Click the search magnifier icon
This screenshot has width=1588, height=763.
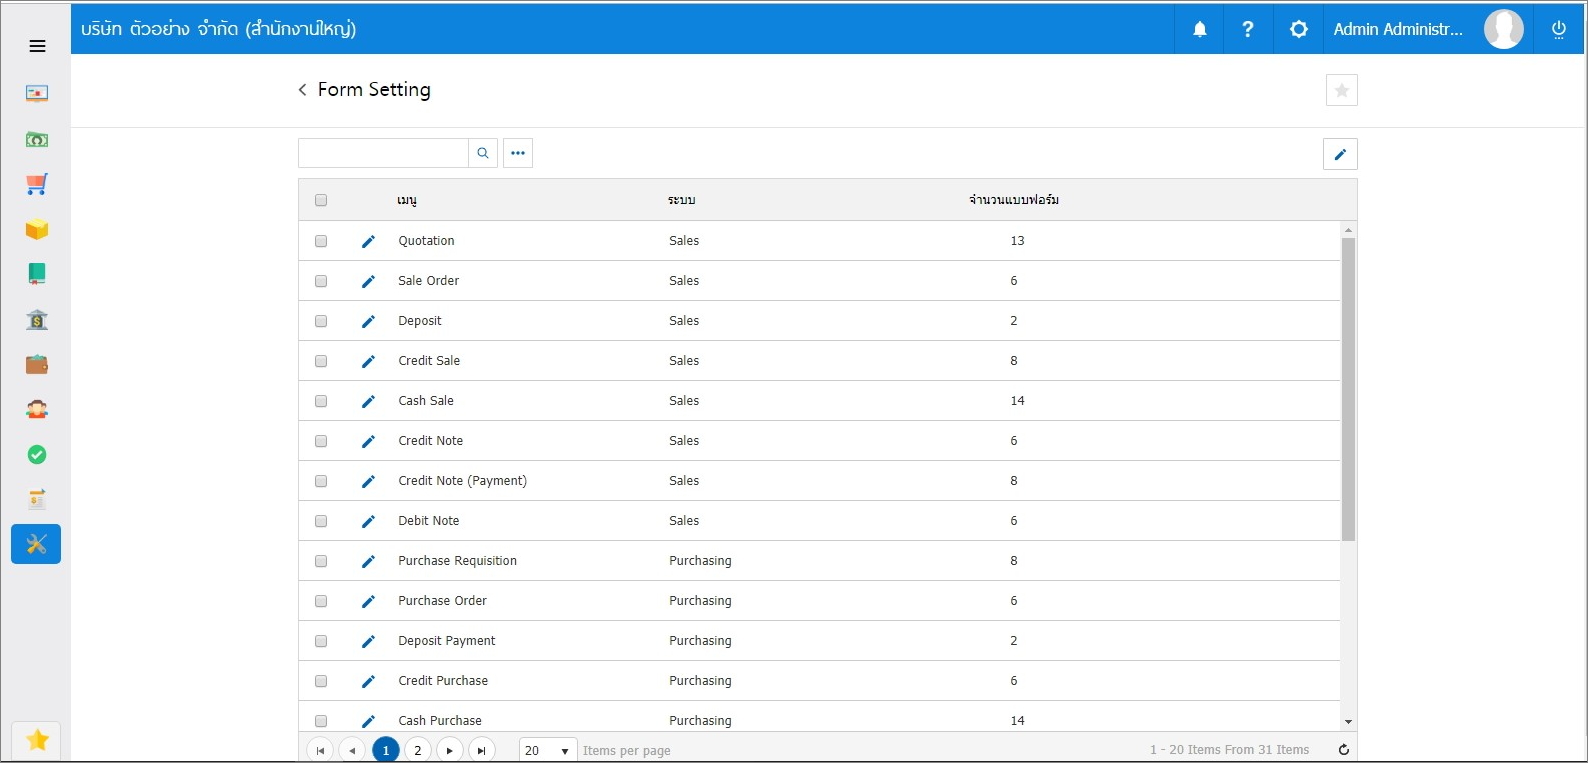[483, 153]
